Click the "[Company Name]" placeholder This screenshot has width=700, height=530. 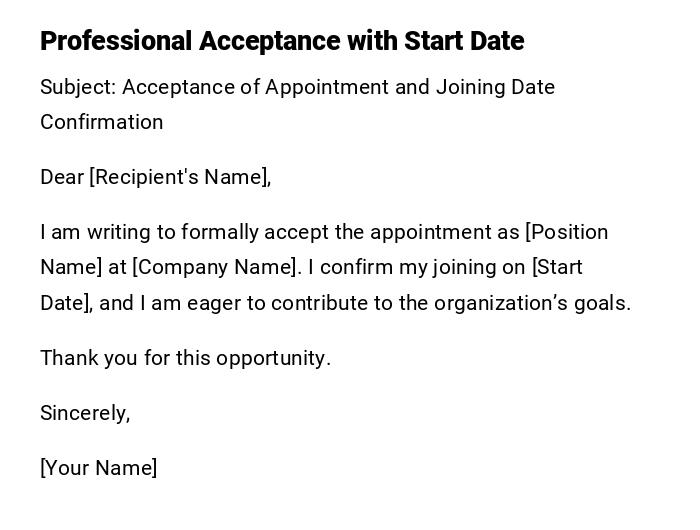coord(215,267)
